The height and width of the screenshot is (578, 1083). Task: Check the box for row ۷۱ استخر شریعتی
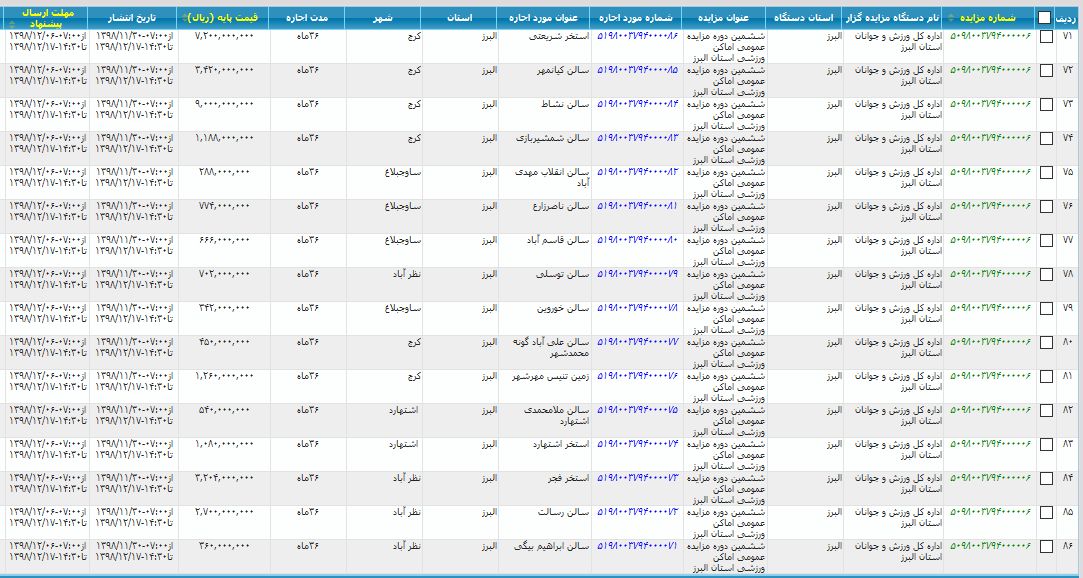[1046, 36]
